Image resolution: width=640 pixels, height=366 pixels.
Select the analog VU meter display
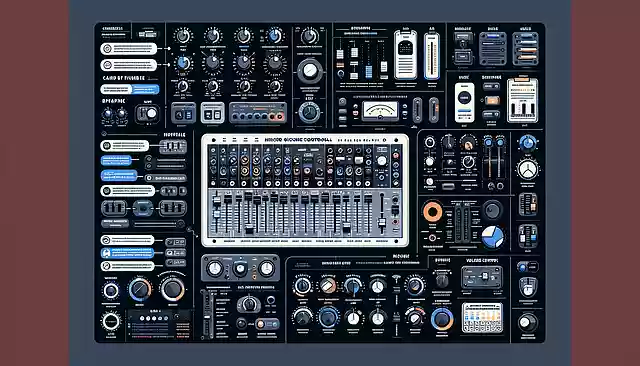(x=380, y=111)
